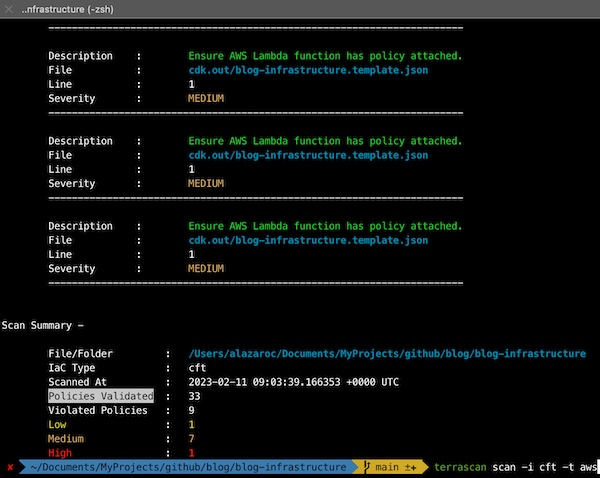Click the first block's Line value 1
This screenshot has width=600, height=478.
(191, 84)
